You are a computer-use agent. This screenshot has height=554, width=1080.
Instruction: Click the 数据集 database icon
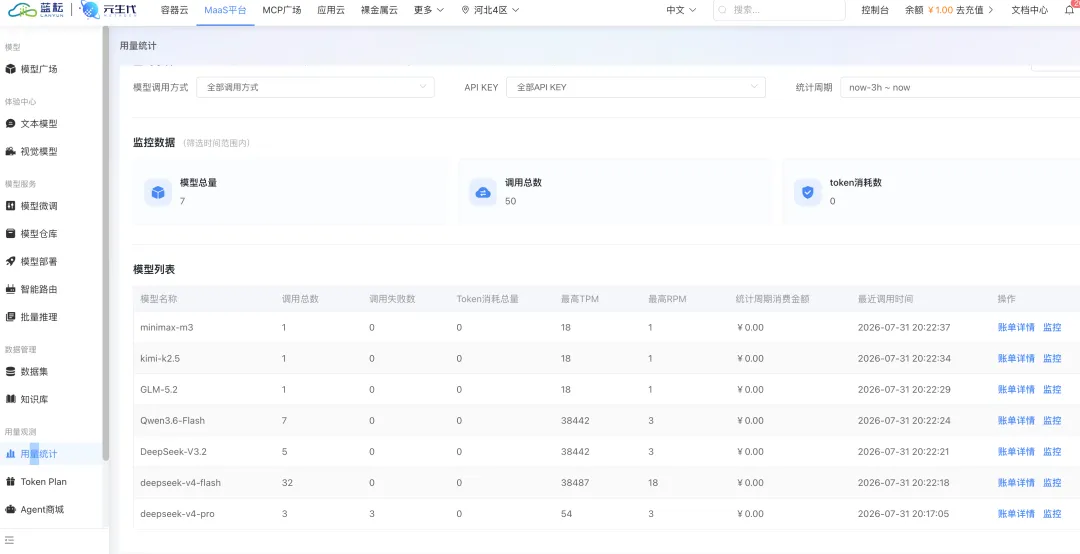10,371
